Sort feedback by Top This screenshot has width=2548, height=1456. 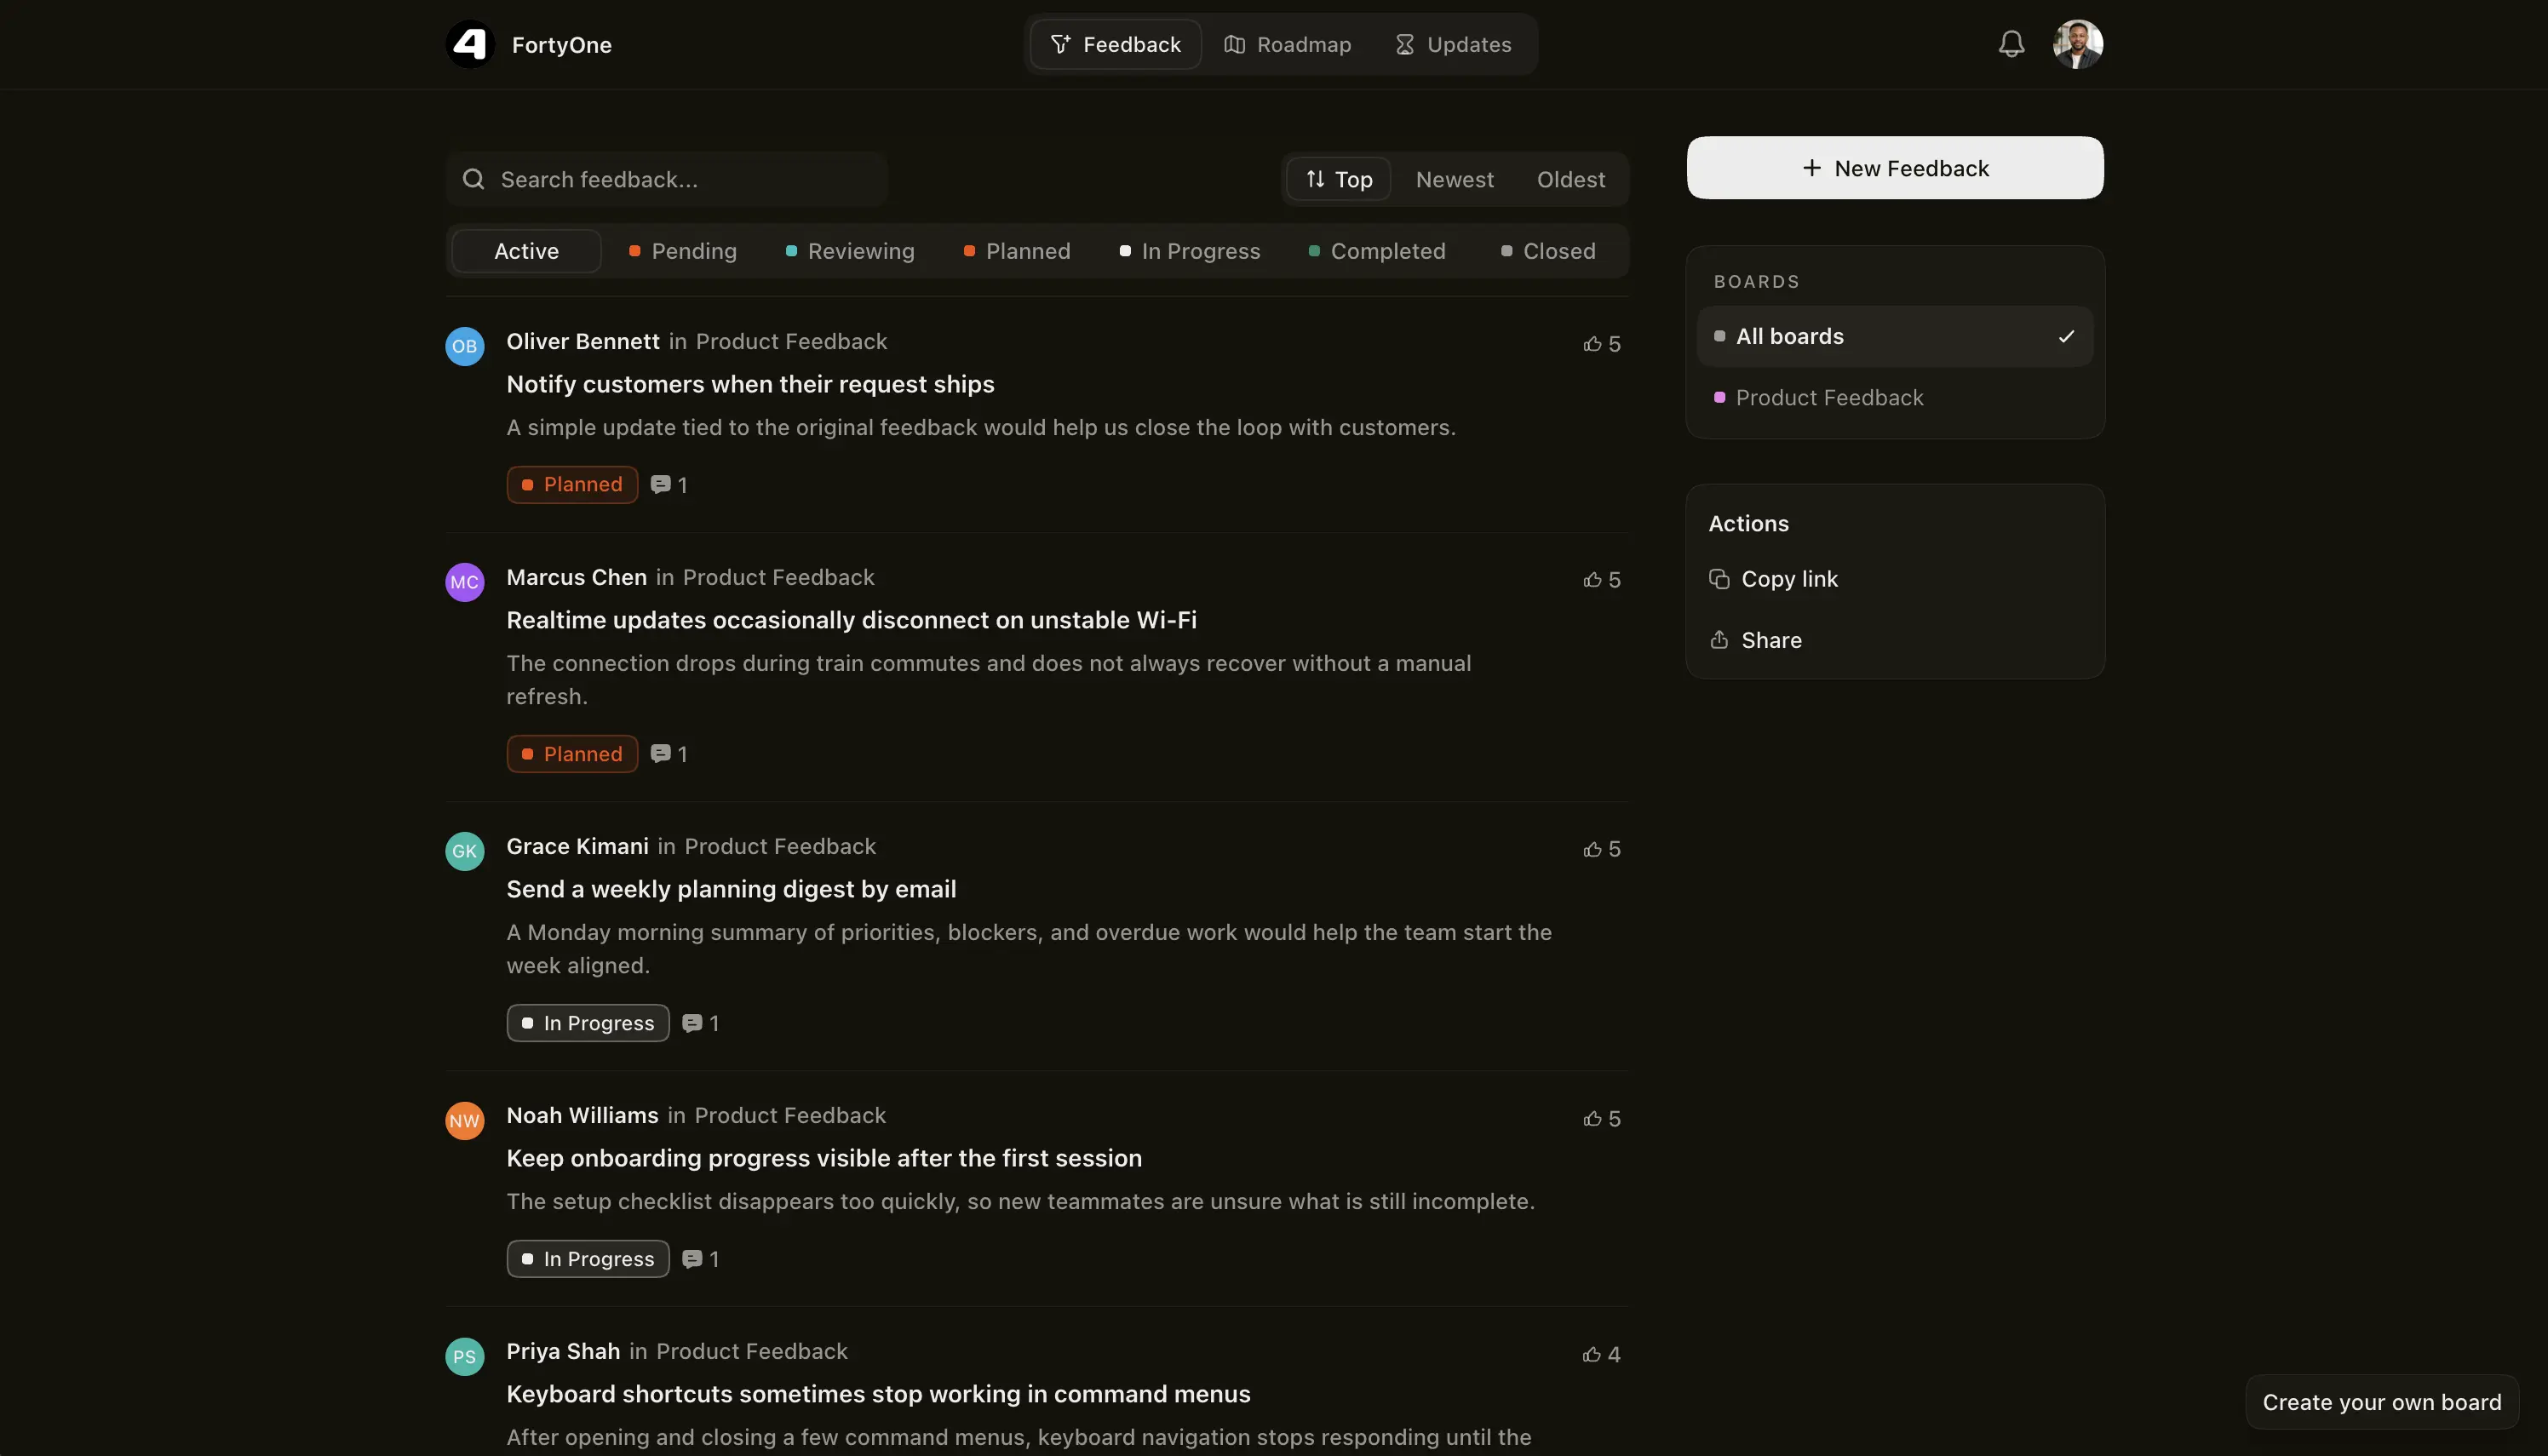(x=1338, y=179)
